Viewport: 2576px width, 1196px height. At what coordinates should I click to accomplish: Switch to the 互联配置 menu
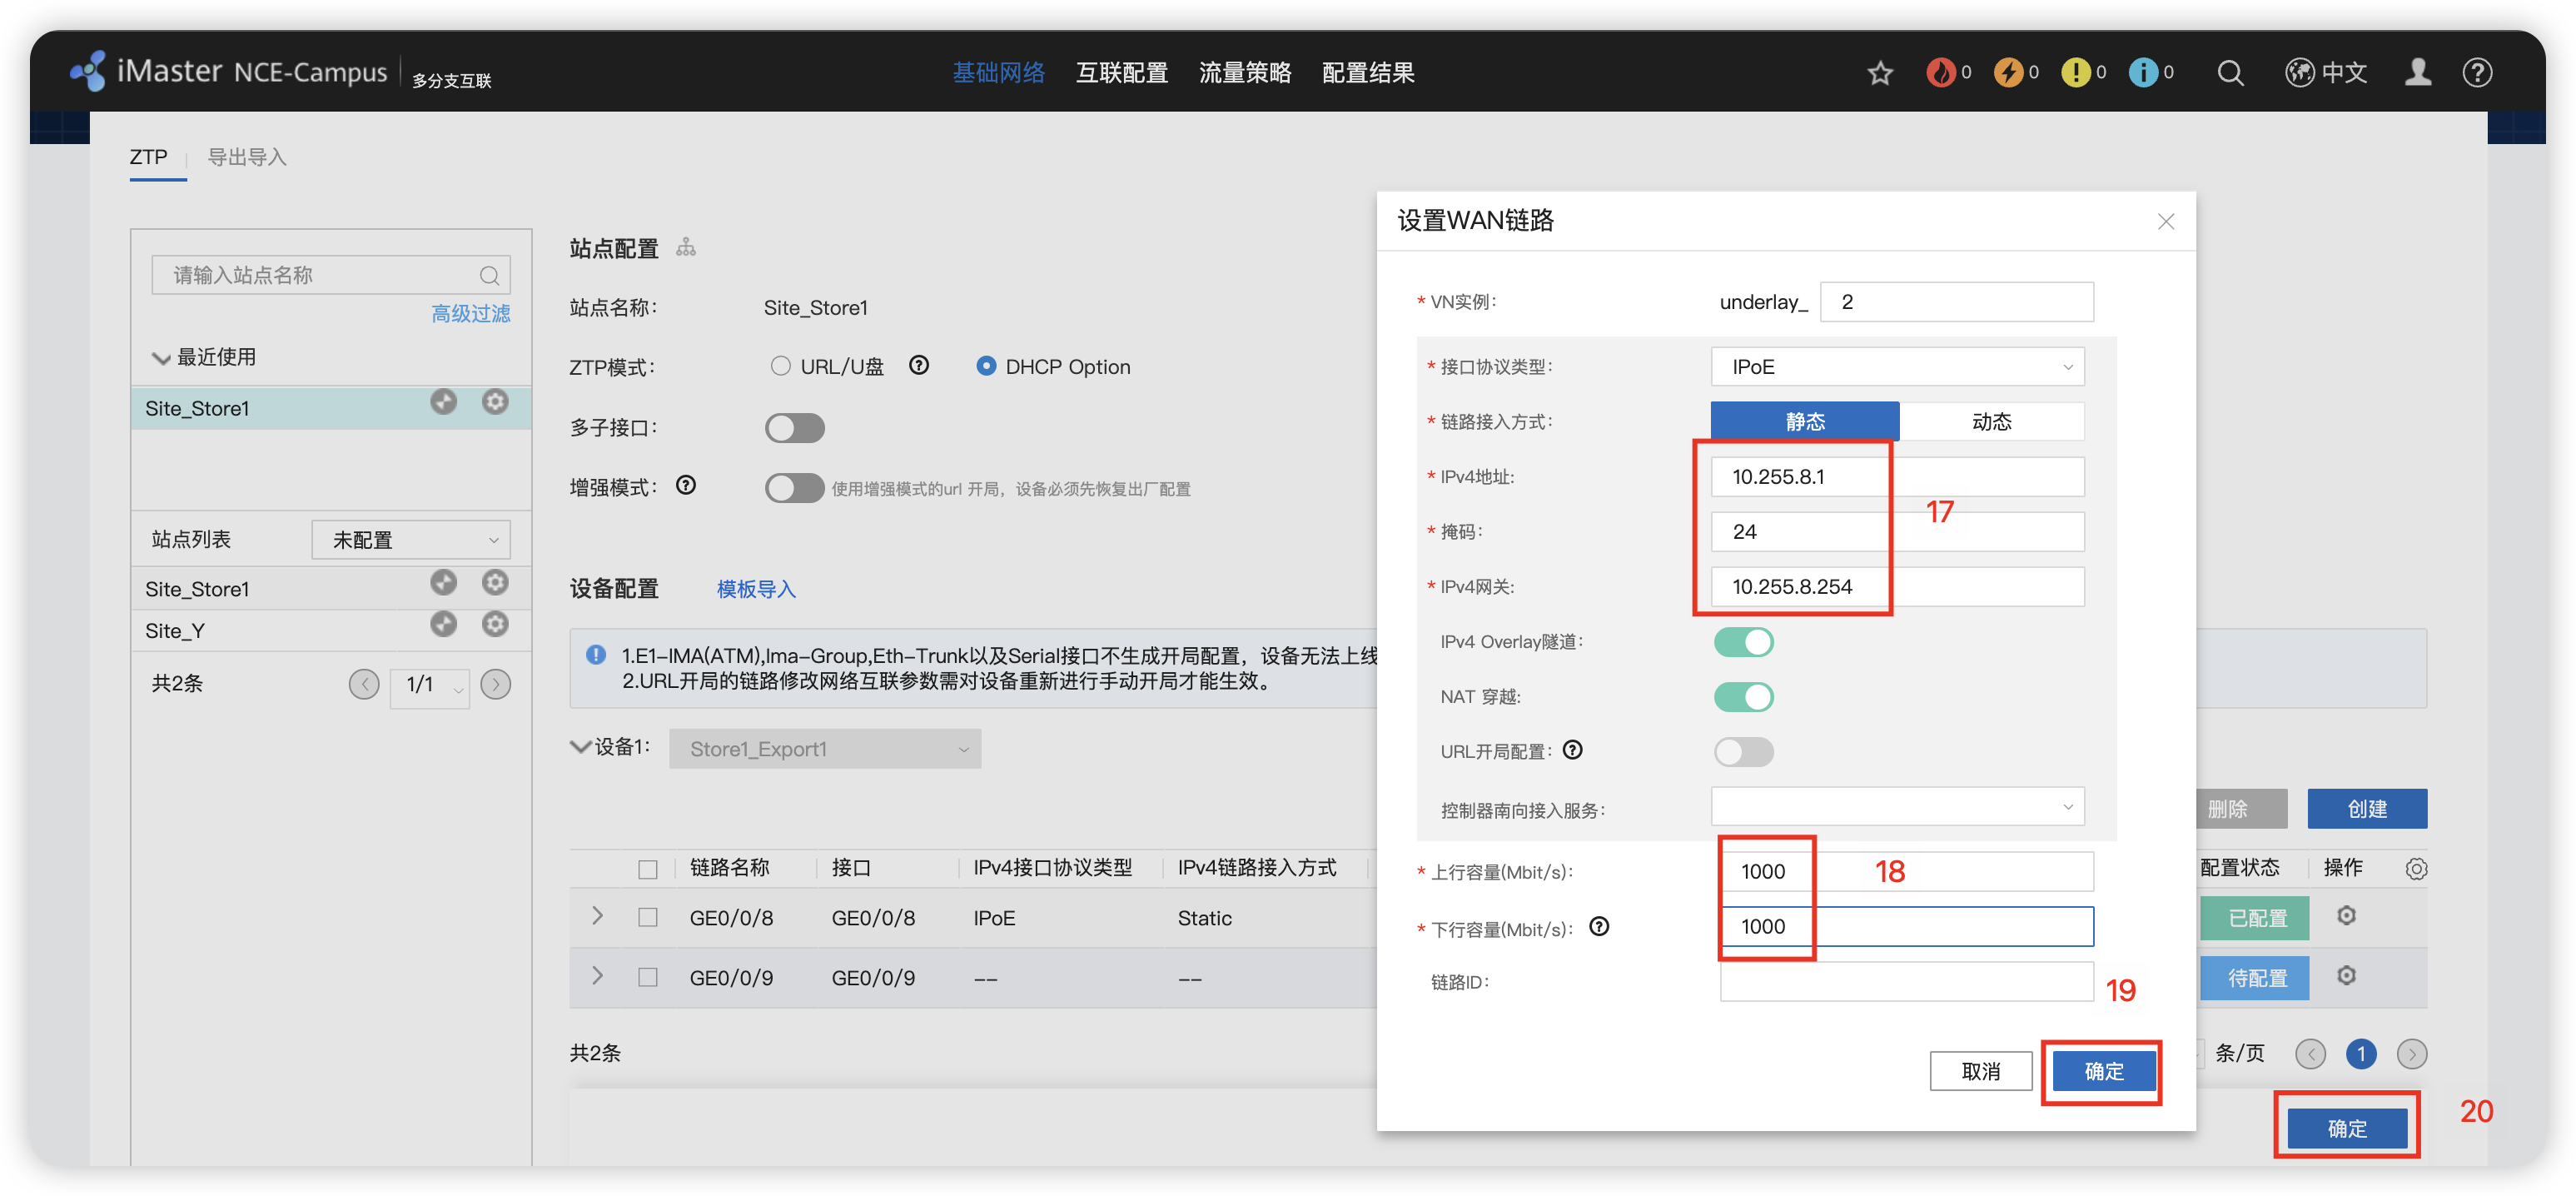(1121, 73)
